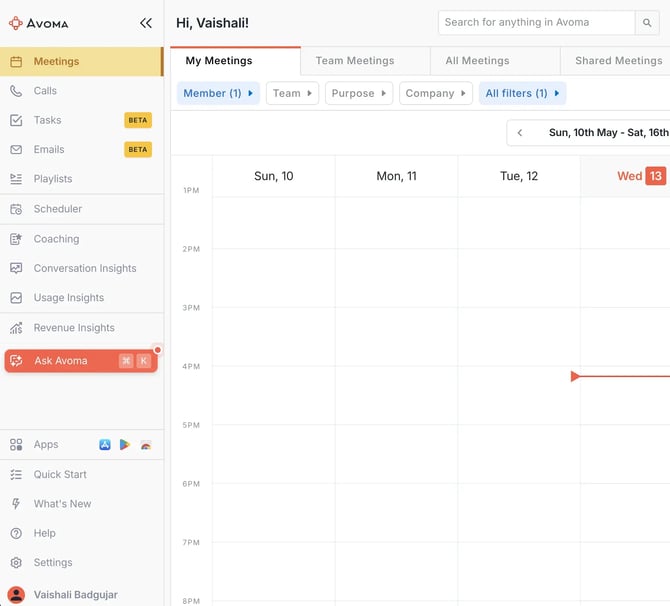Click the Ask Avoma button
This screenshot has width=670, height=606.
pyautogui.click(x=81, y=361)
